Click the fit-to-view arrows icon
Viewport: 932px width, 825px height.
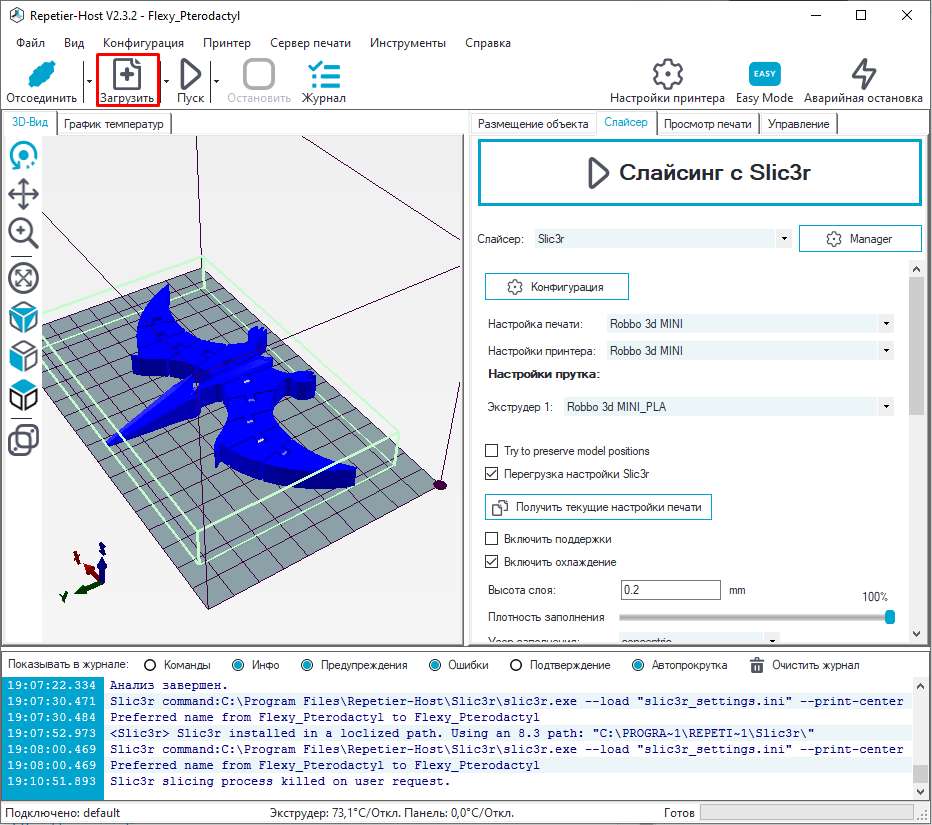click(23, 278)
